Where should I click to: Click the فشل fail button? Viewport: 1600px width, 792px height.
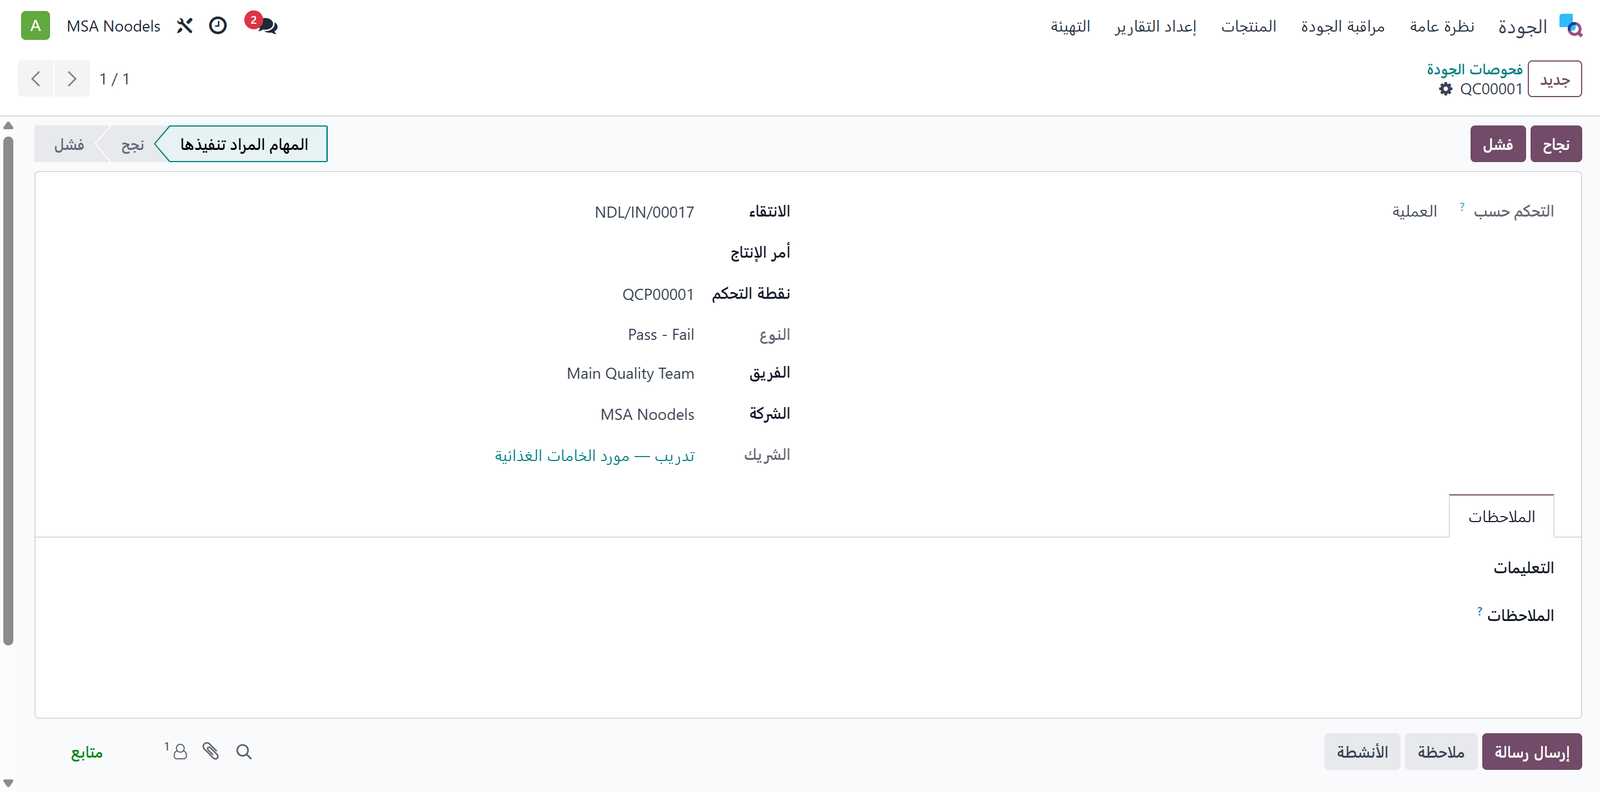tap(1498, 144)
